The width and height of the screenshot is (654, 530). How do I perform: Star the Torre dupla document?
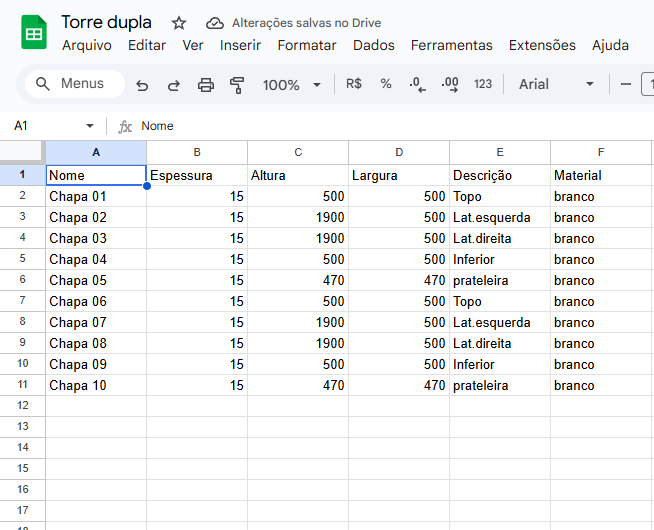coord(179,23)
